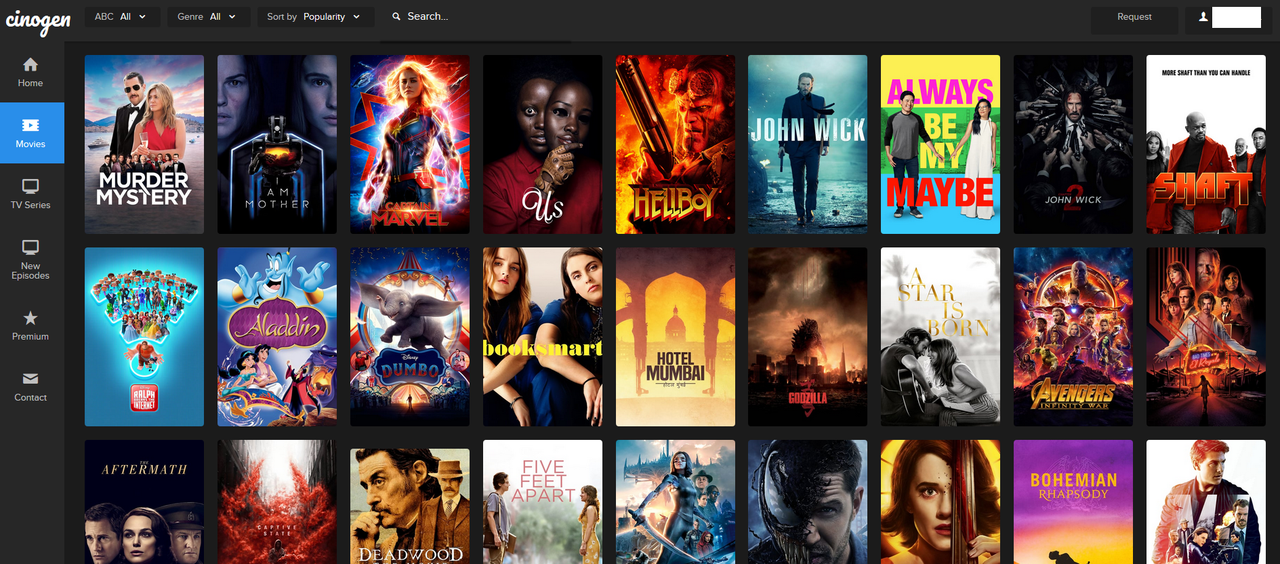Open the John Wick poster

[x=808, y=144]
